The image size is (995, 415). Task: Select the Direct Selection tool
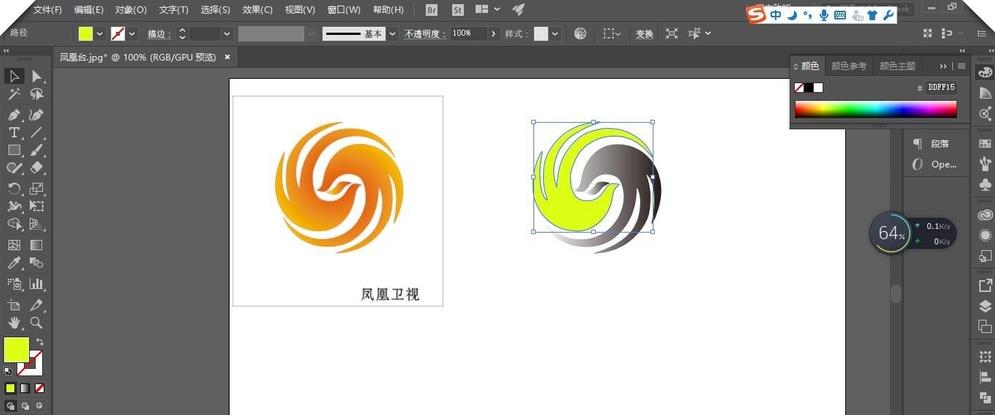[x=37, y=77]
